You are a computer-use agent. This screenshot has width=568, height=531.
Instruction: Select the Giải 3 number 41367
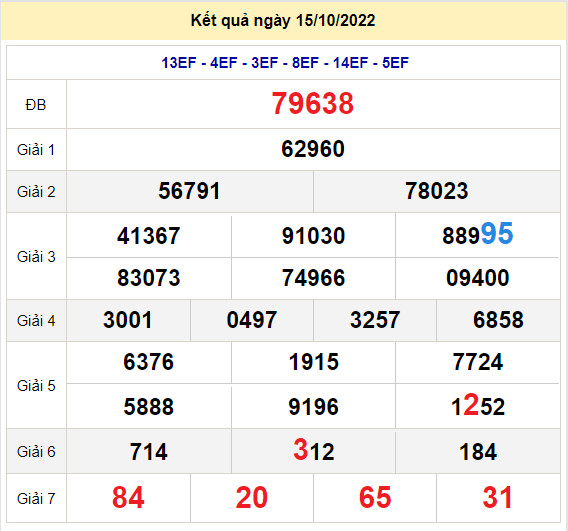click(x=149, y=236)
